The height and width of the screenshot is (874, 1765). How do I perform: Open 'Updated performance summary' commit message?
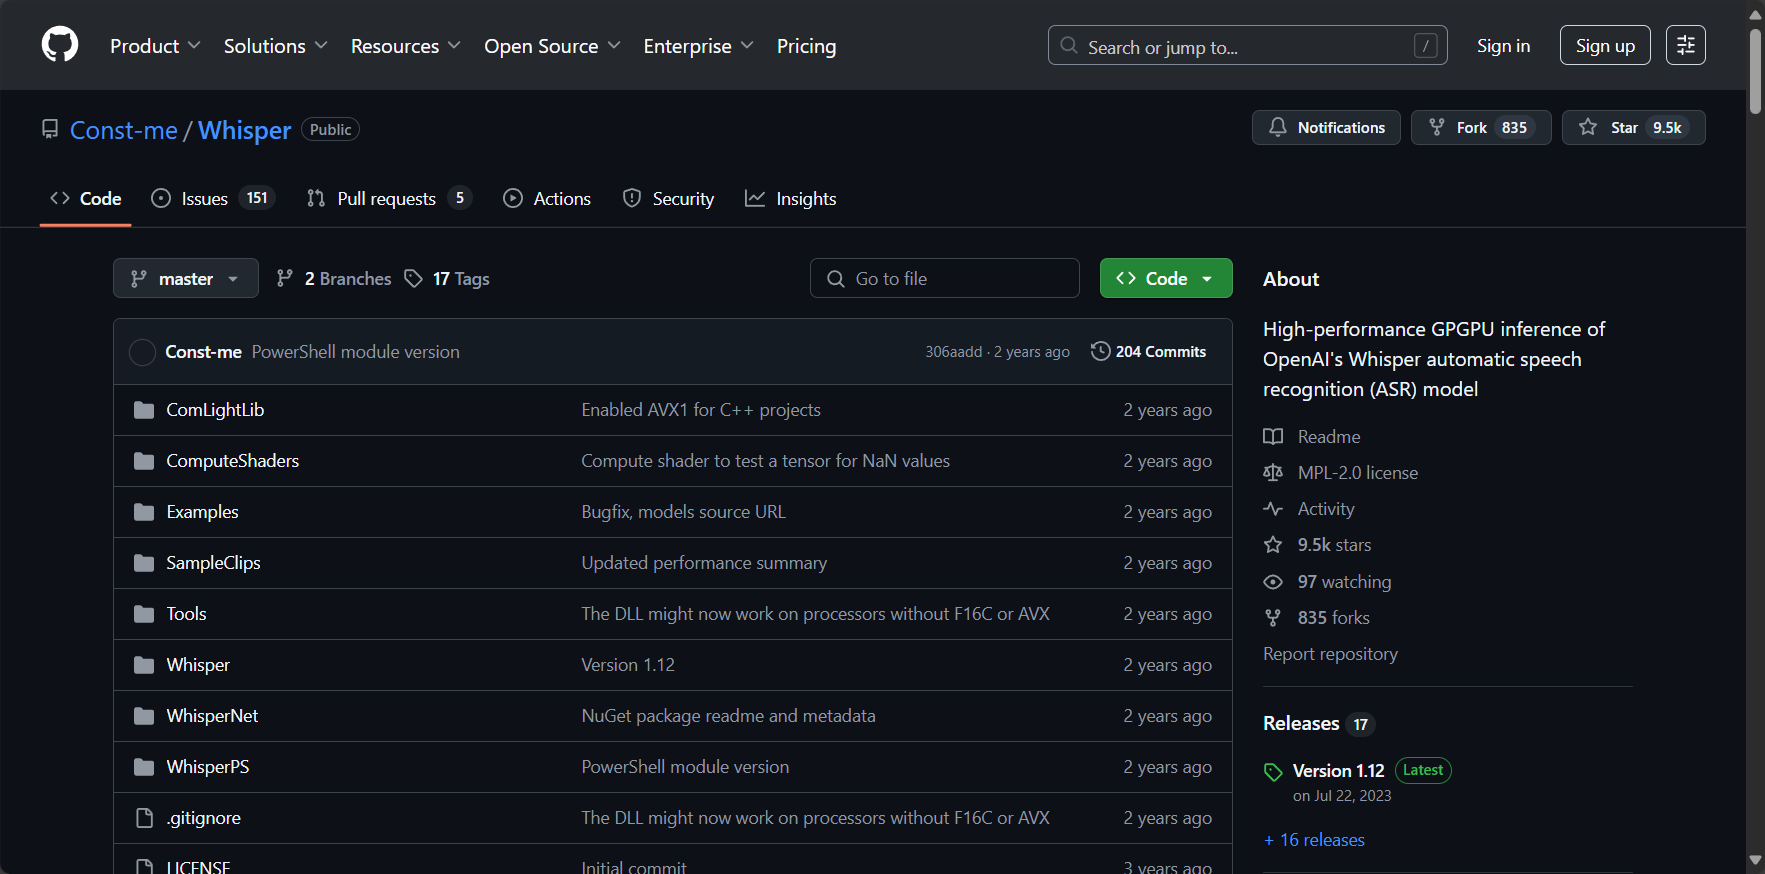[704, 563]
